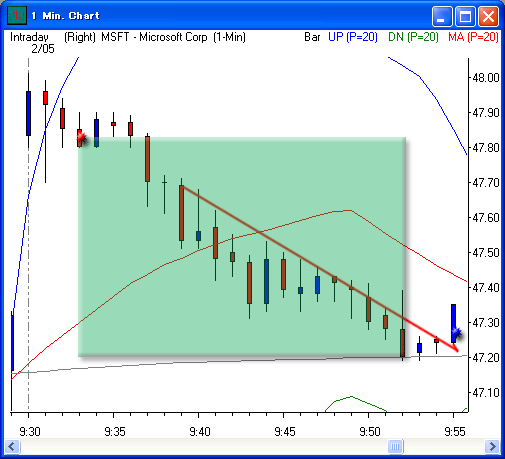Click the 9:40 time axis label
The image size is (505, 459).
click(200, 432)
